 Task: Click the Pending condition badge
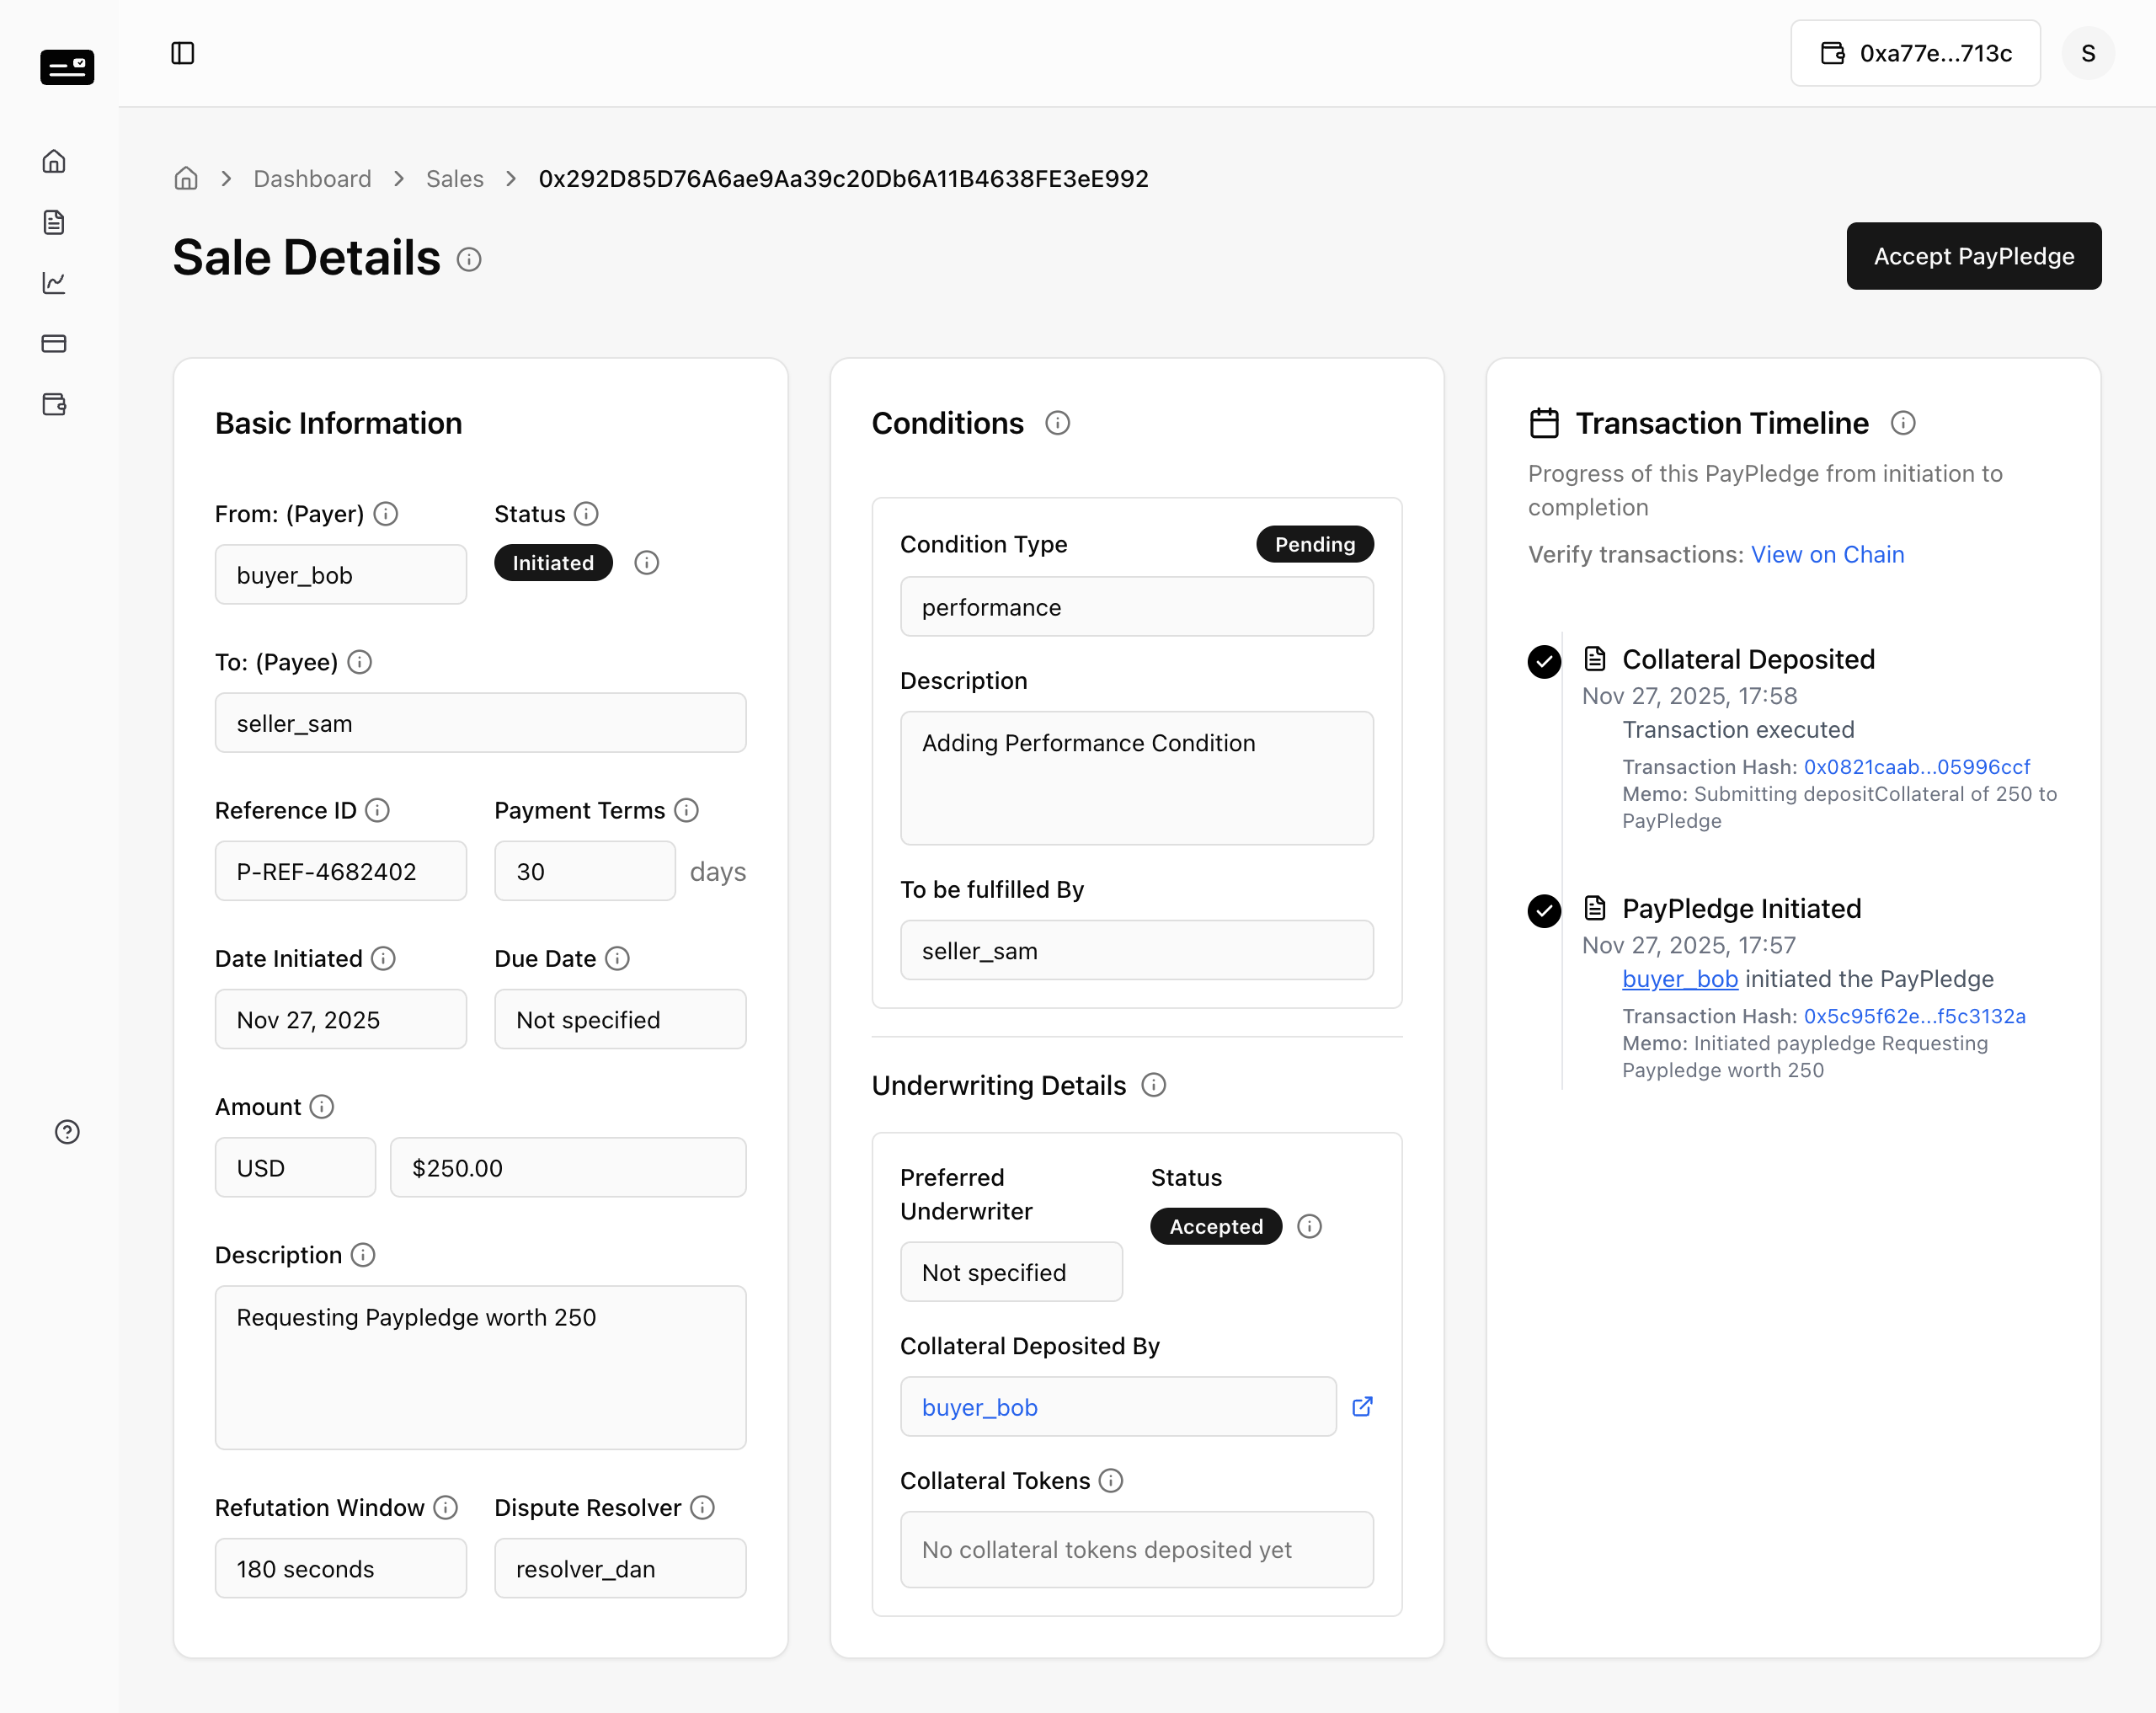tap(1314, 544)
